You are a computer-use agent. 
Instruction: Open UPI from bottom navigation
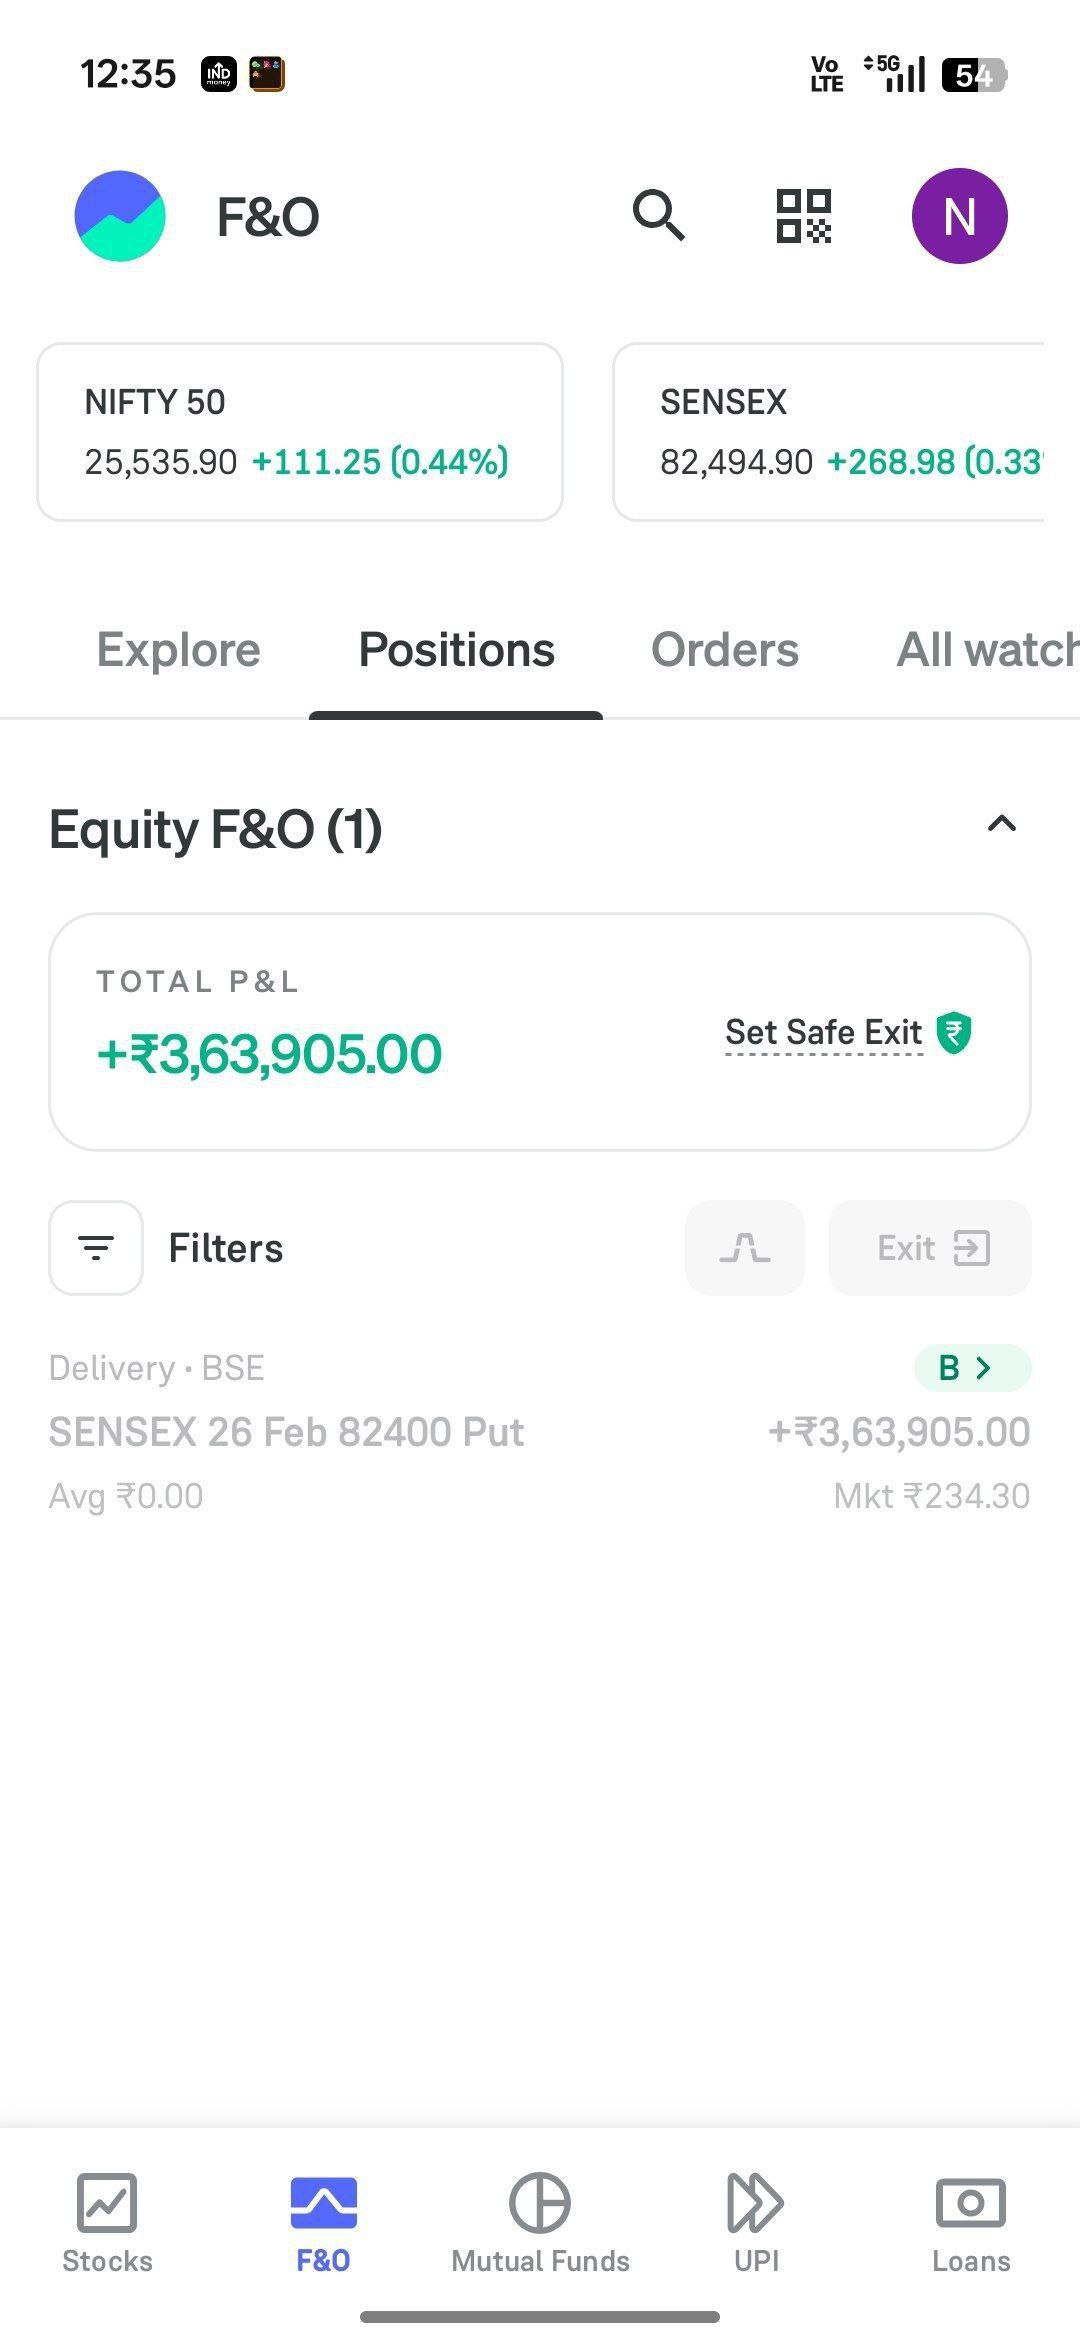[756, 2224]
